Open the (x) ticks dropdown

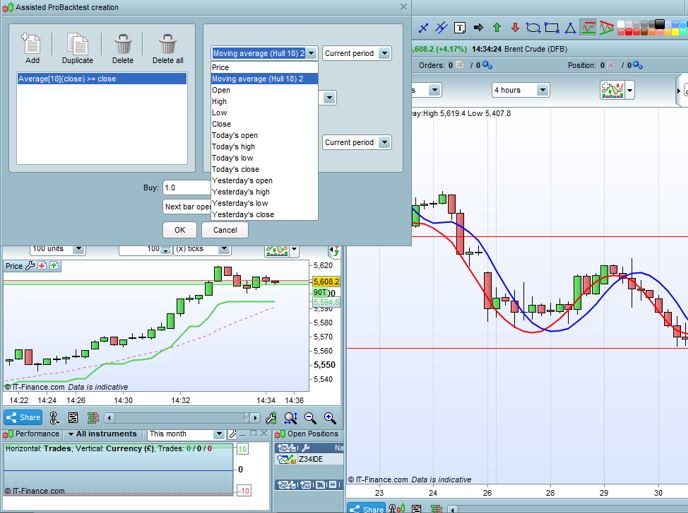coord(202,249)
